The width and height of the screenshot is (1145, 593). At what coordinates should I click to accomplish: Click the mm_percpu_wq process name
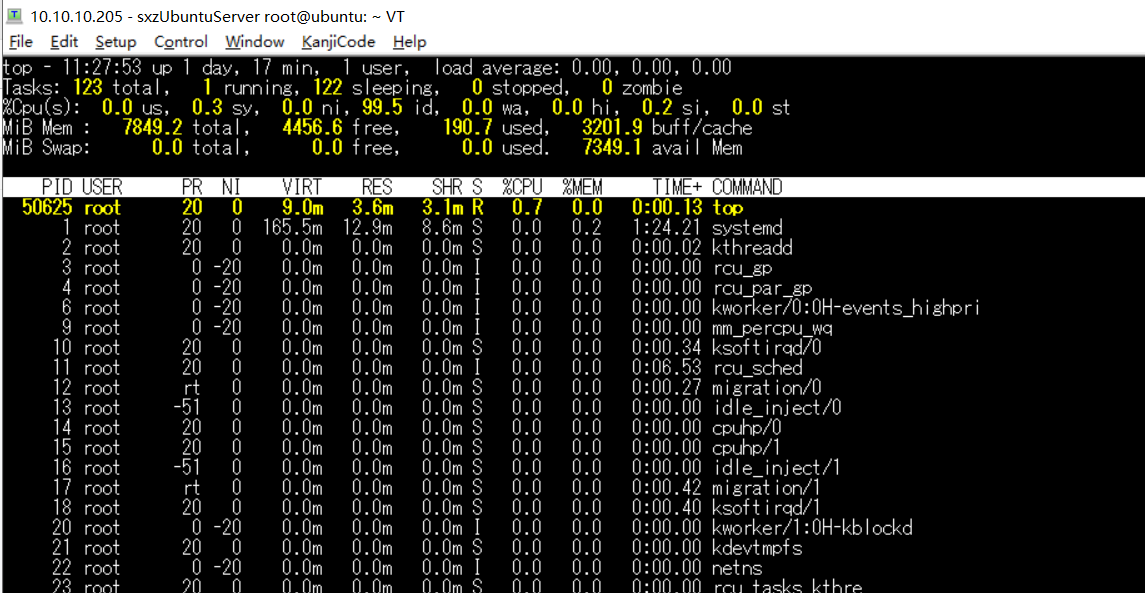tap(772, 328)
